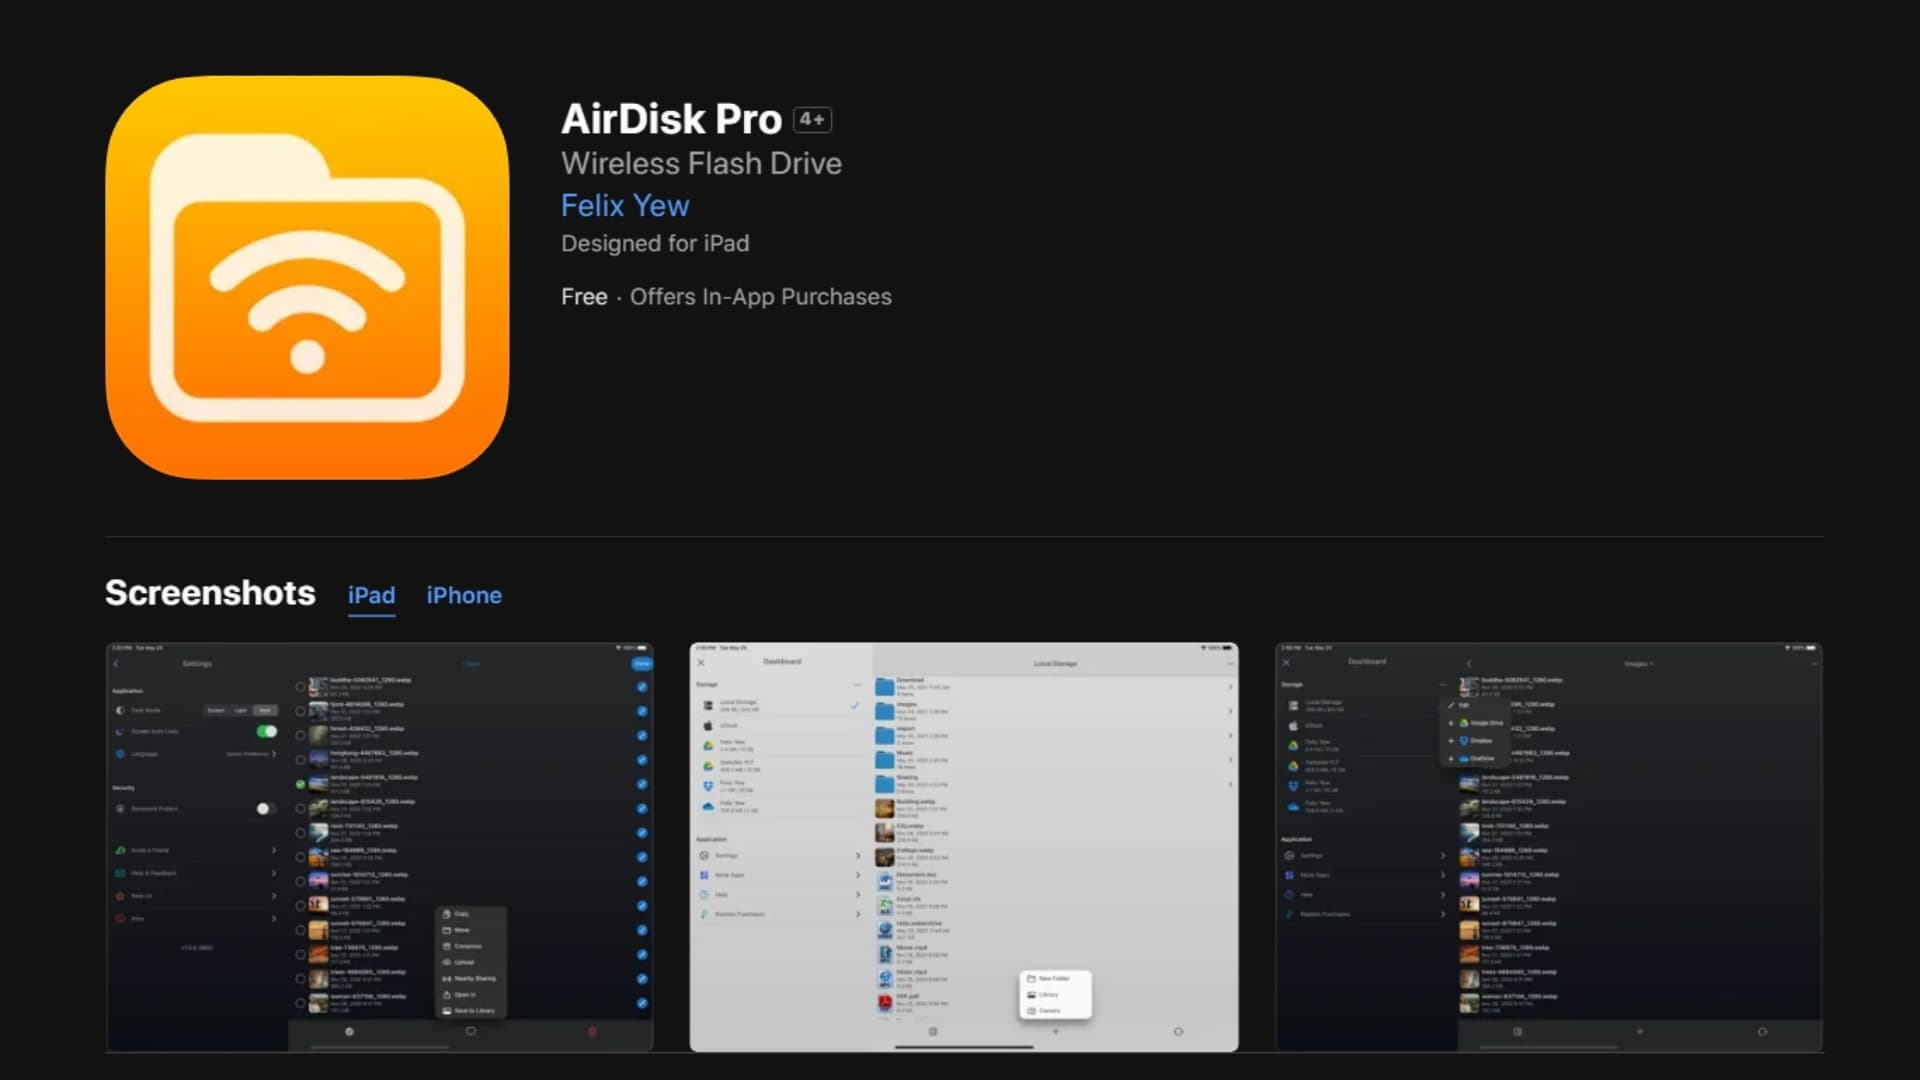Open the dark Dashboard Images screenshot thumbnail

[x=1549, y=846]
